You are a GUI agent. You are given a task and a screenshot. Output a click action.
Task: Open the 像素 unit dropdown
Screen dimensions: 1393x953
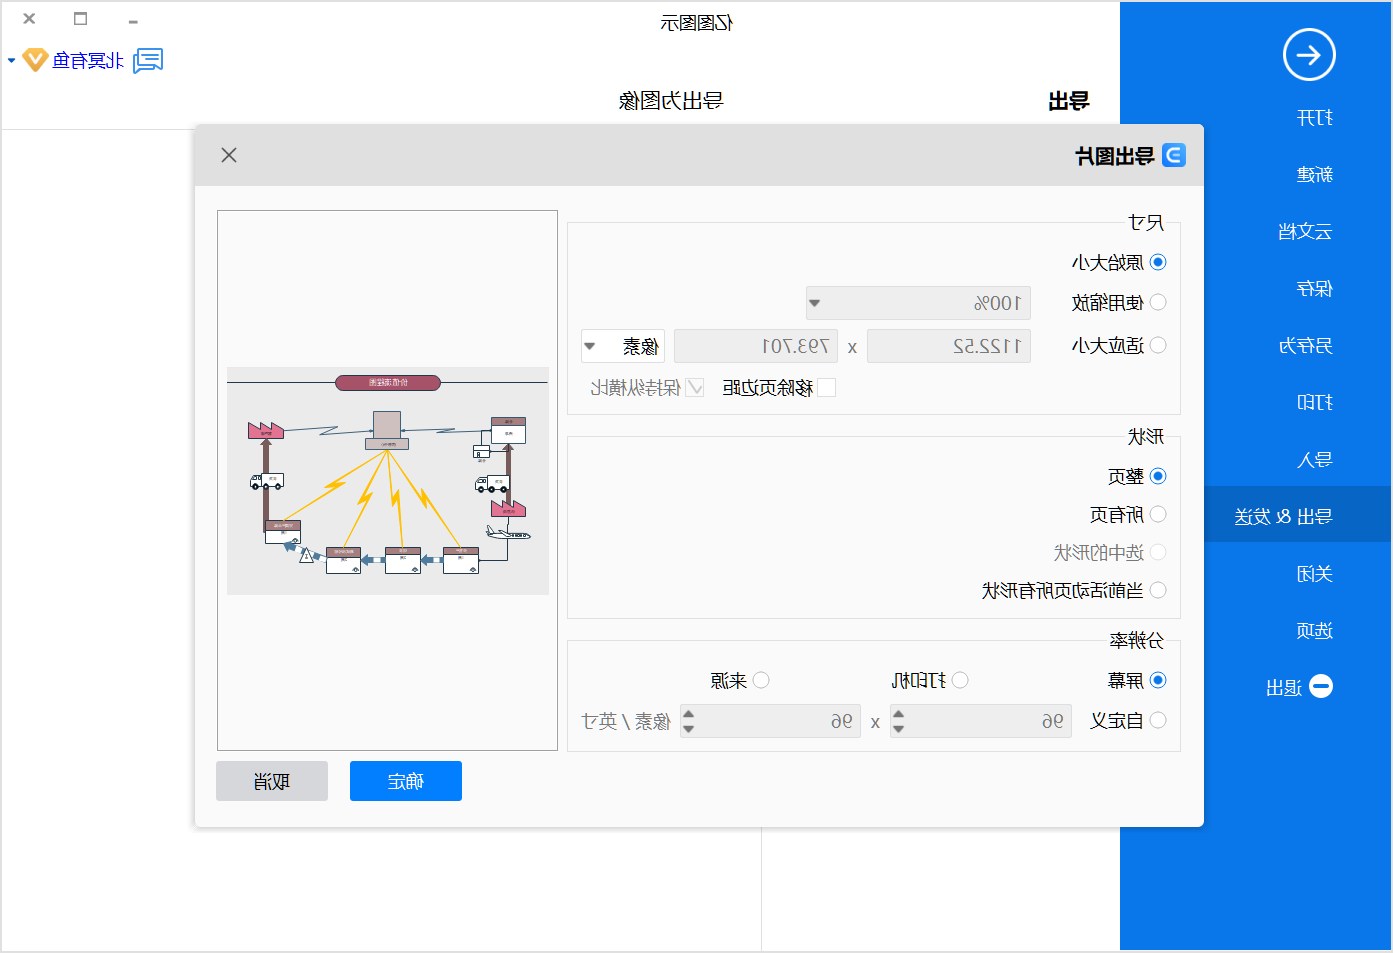click(623, 346)
